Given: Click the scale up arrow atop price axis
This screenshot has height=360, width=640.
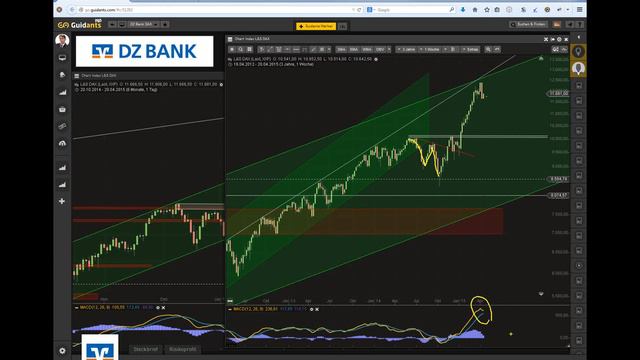Looking at the screenshot, I should [x=541, y=59].
